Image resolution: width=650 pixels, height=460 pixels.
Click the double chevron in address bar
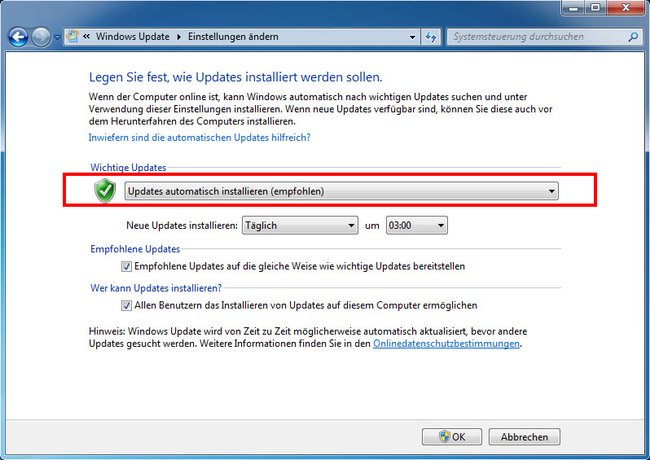[86, 36]
